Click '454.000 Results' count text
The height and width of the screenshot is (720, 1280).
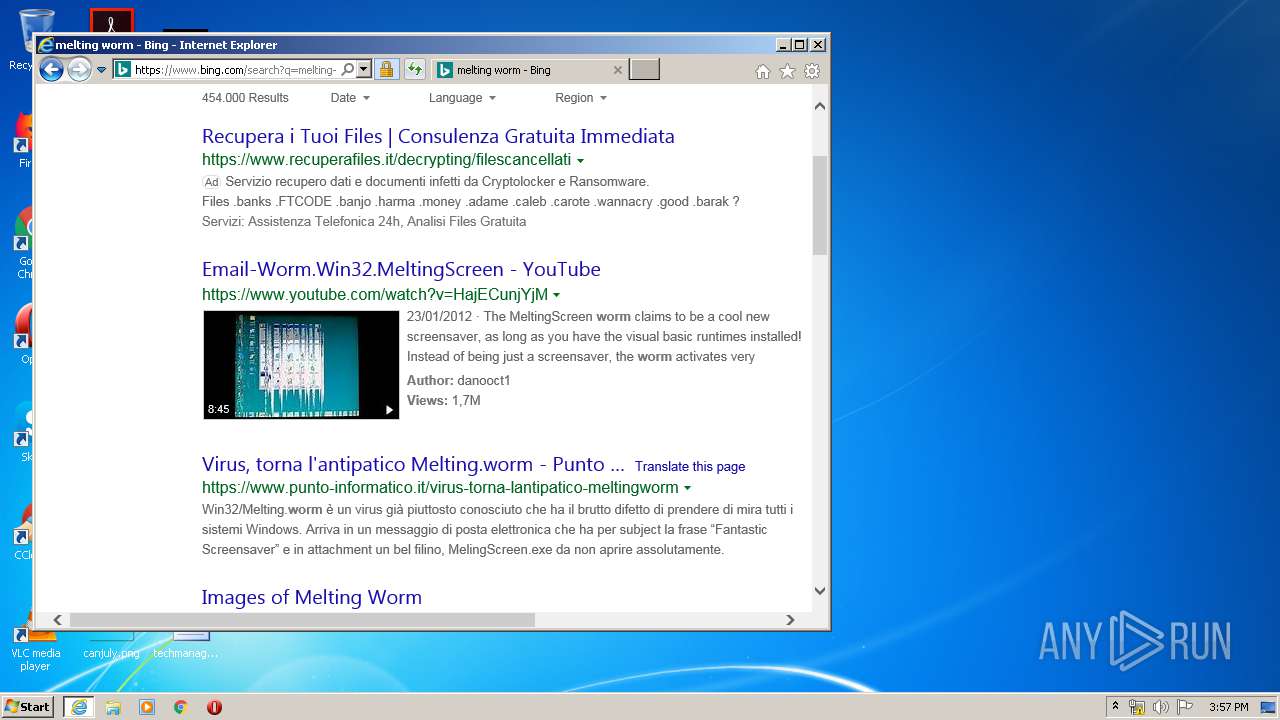point(245,98)
